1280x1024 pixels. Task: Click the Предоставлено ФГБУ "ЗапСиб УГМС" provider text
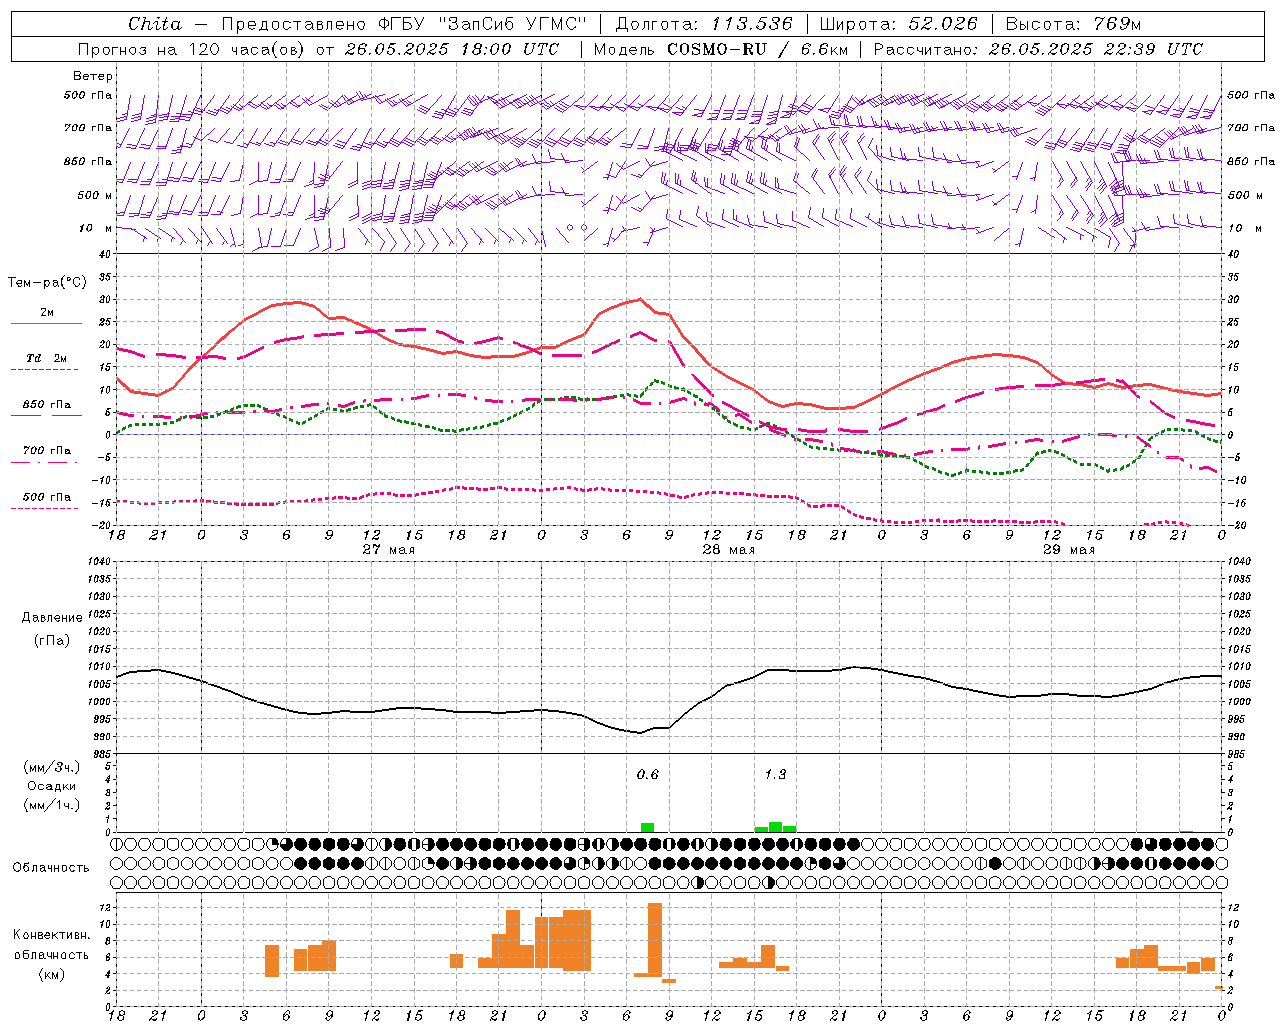(x=404, y=24)
